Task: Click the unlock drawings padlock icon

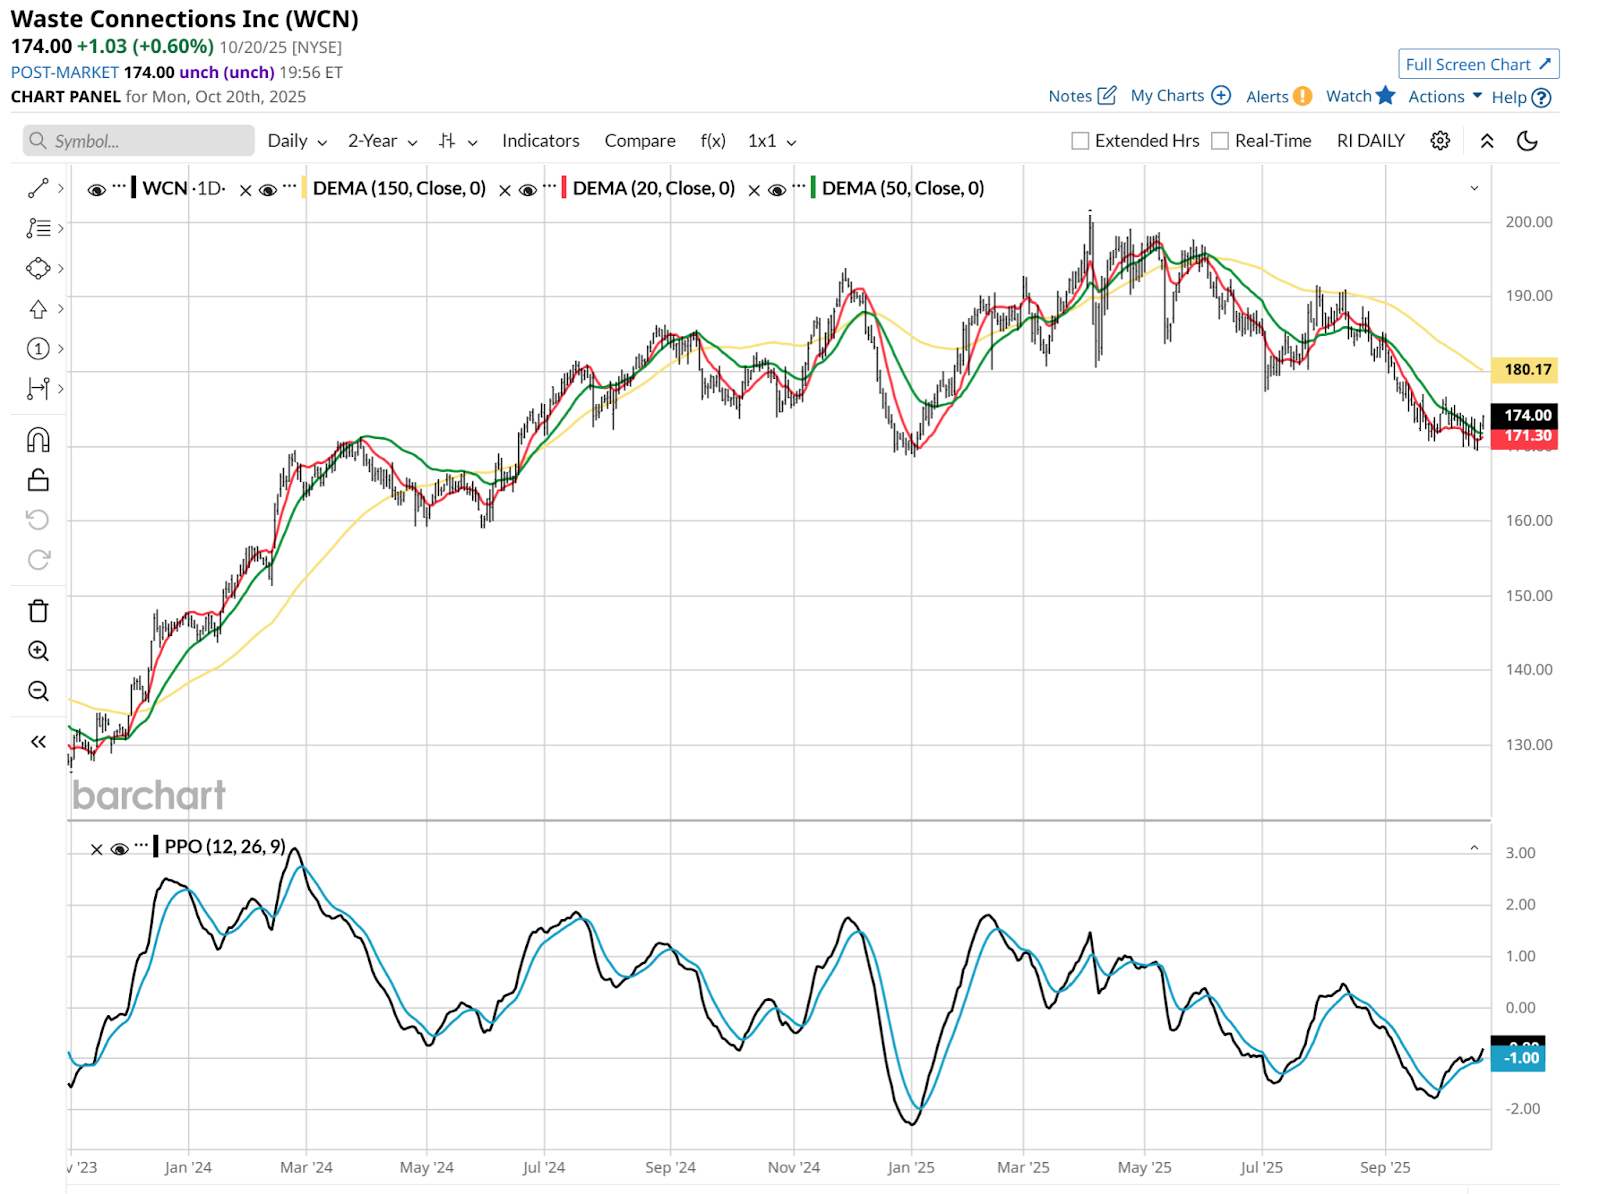Action: pyautogui.click(x=38, y=480)
